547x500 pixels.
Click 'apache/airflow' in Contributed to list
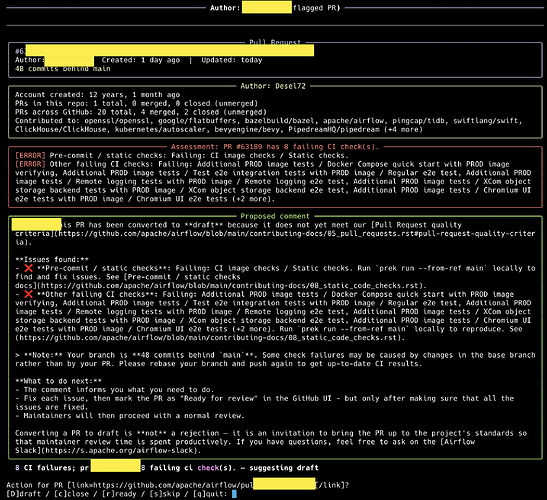coord(353,121)
